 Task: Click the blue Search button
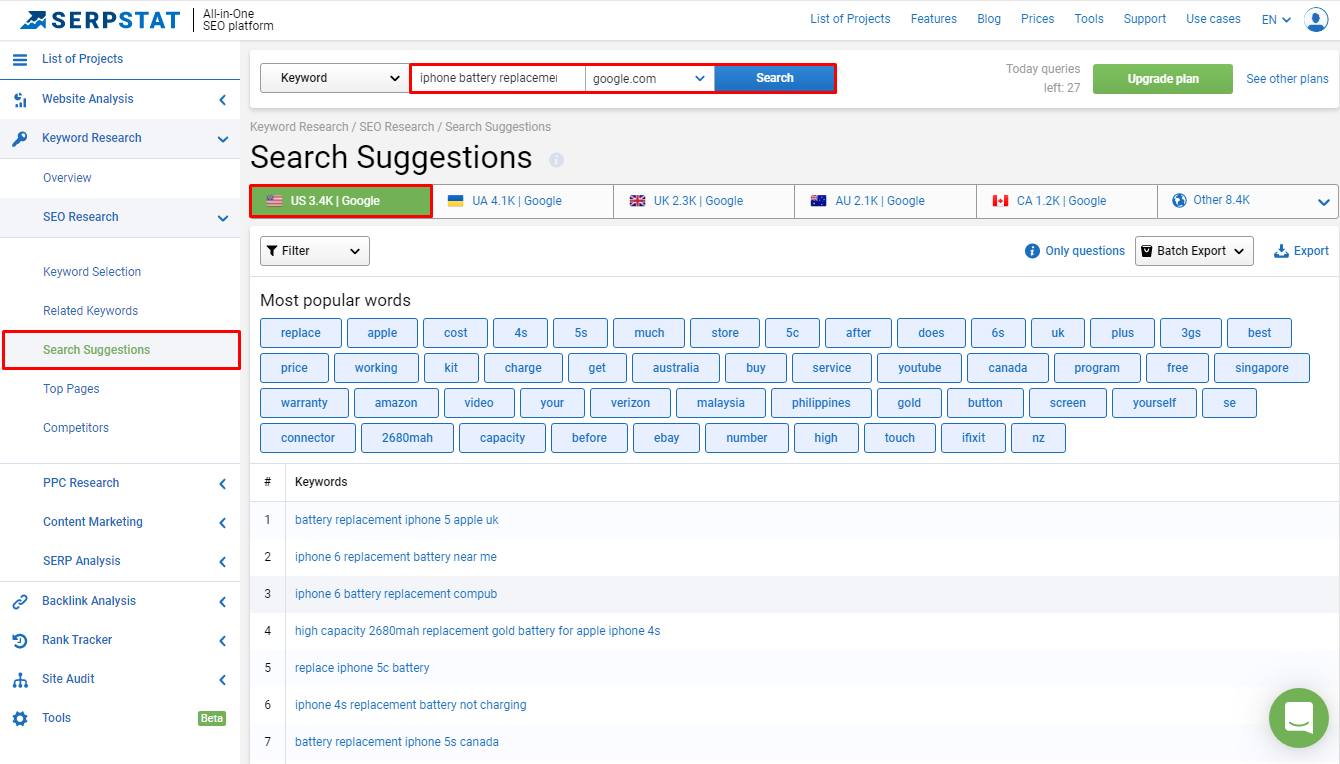click(x=775, y=78)
